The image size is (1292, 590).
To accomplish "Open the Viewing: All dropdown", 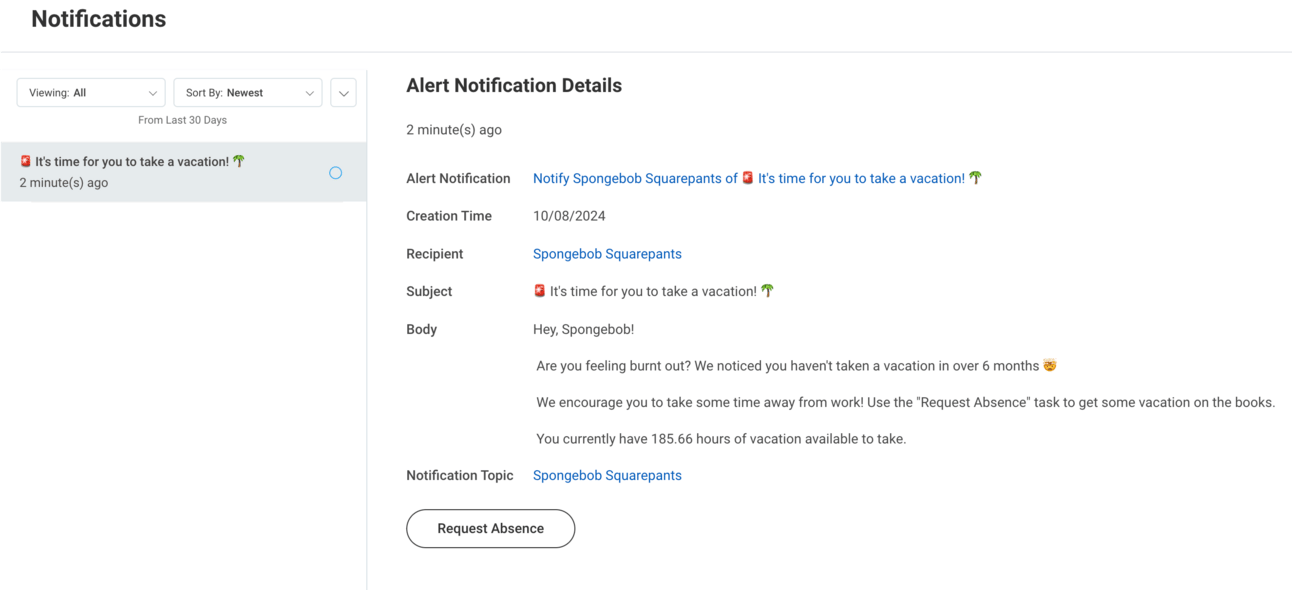I will pyautogui.click(x=91, y=93).
